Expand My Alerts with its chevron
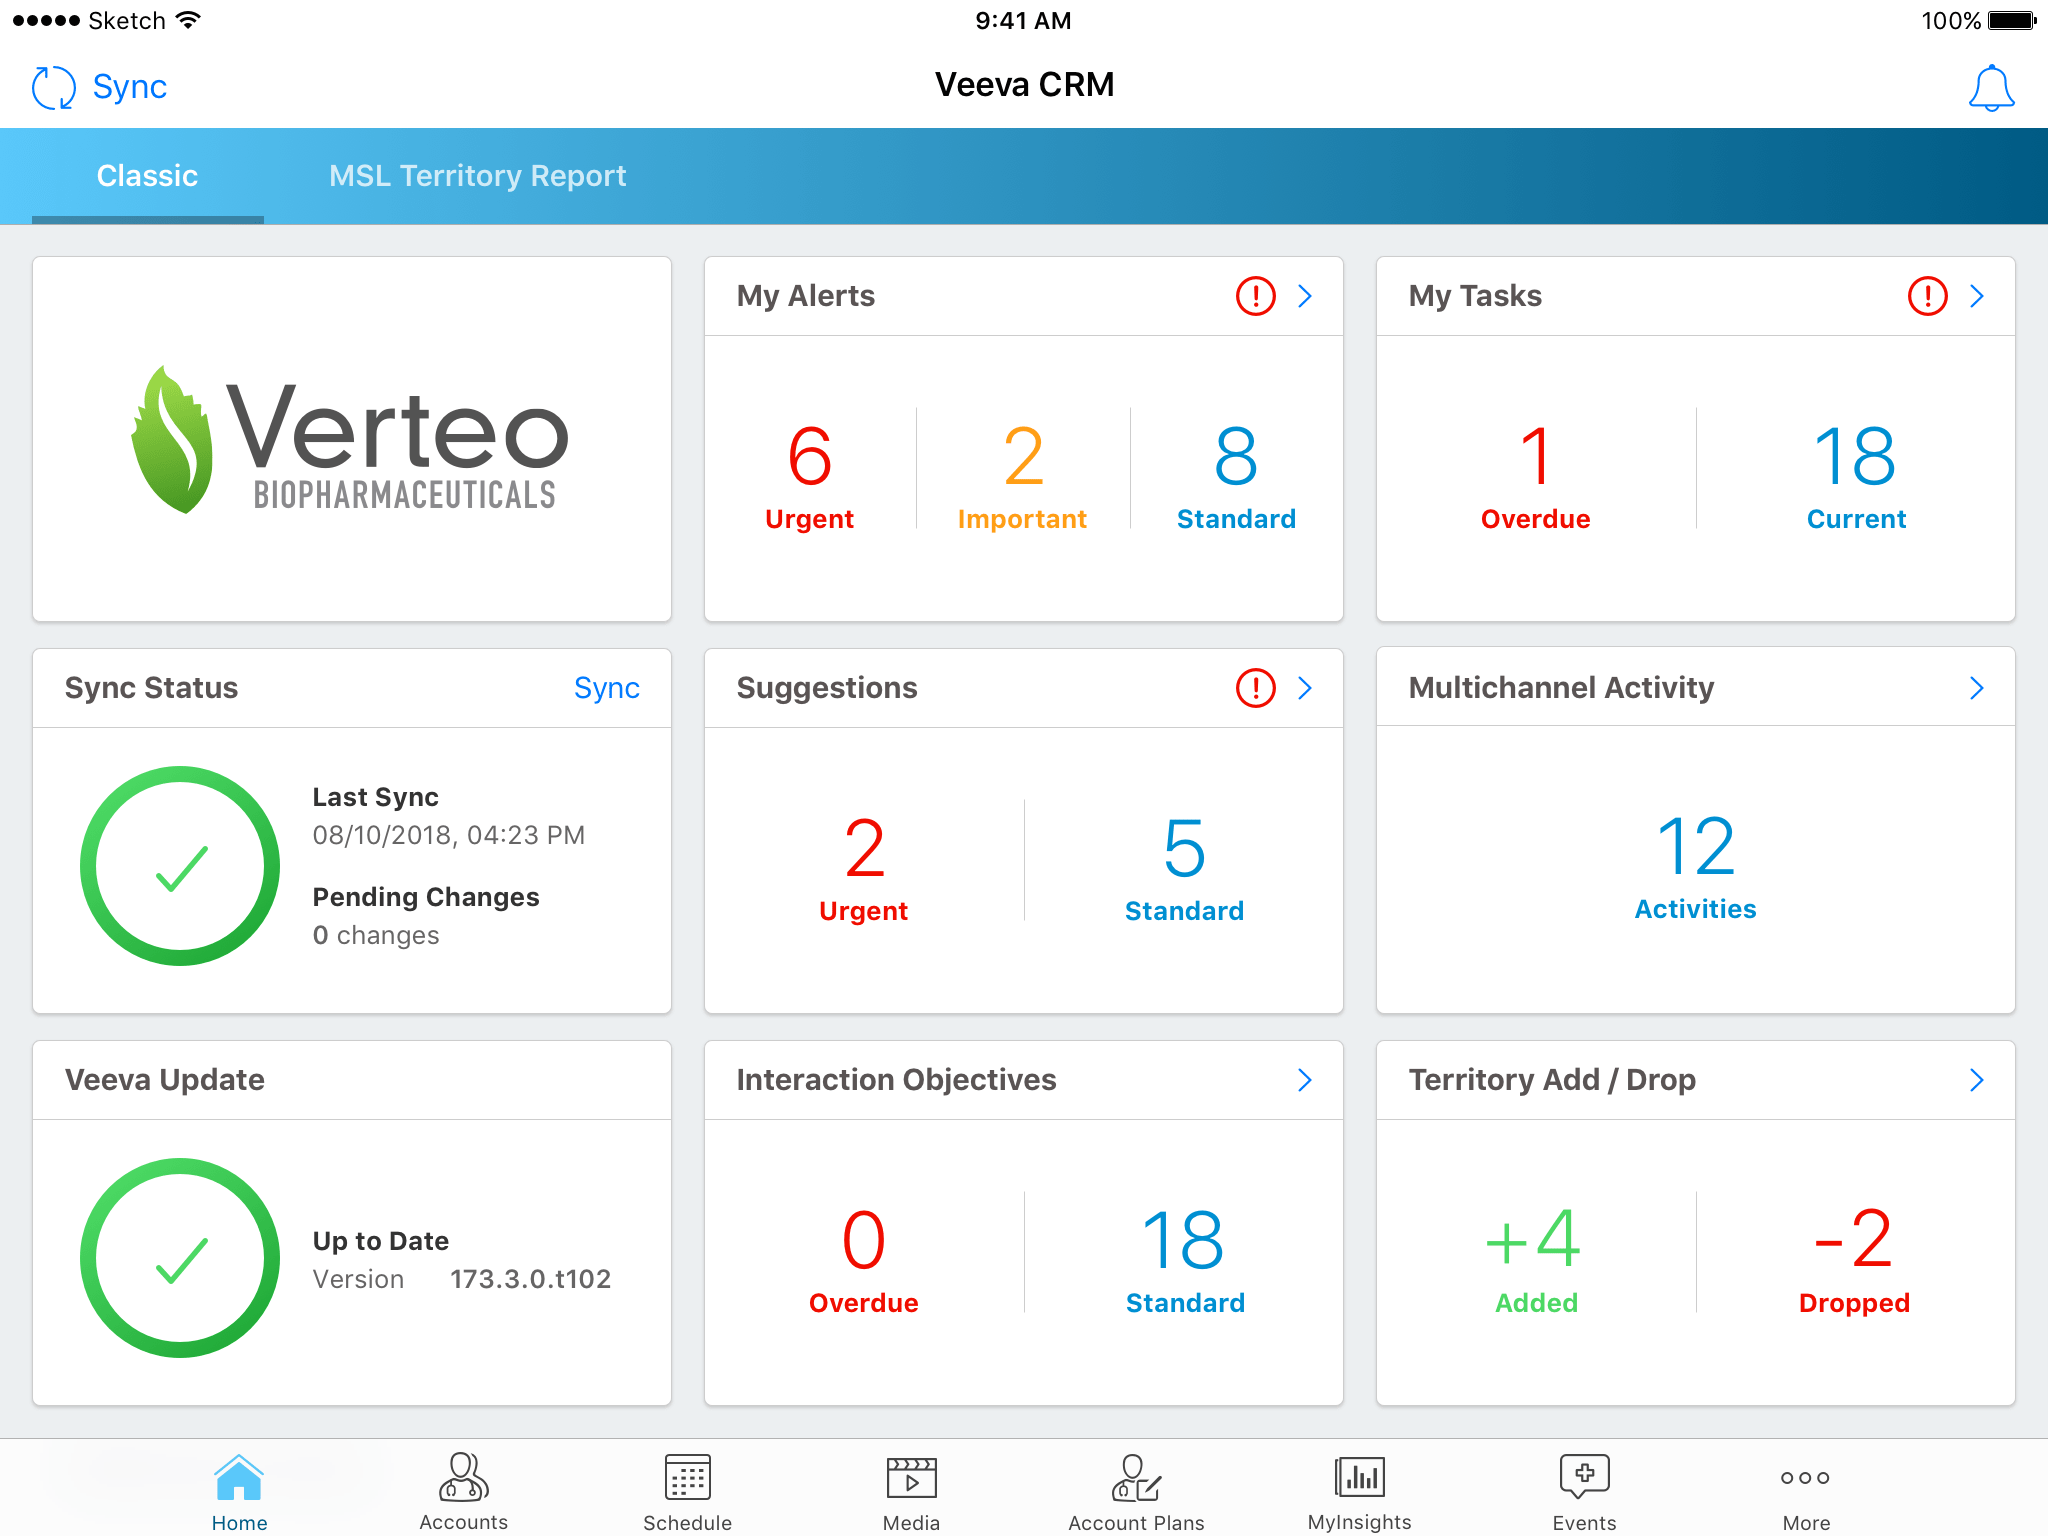The height and width of the screenshot is (1536, 2048). [x=1305, y=296]
